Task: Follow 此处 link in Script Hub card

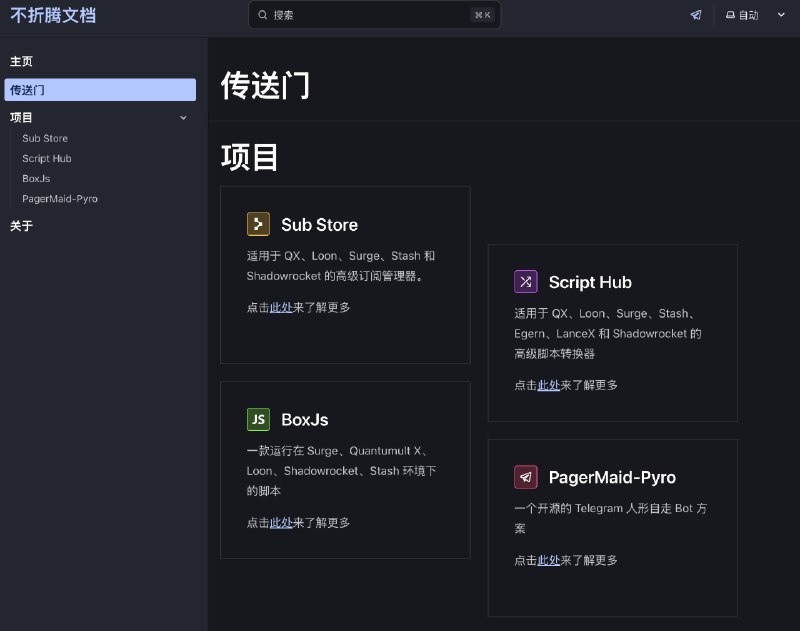Action: pos(548,385)
